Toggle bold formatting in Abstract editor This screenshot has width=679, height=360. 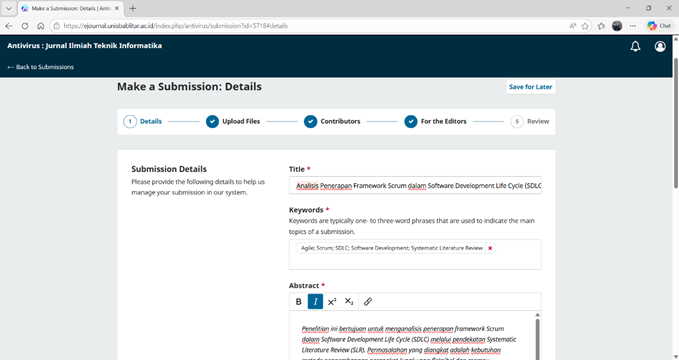[x=298, y=302]
